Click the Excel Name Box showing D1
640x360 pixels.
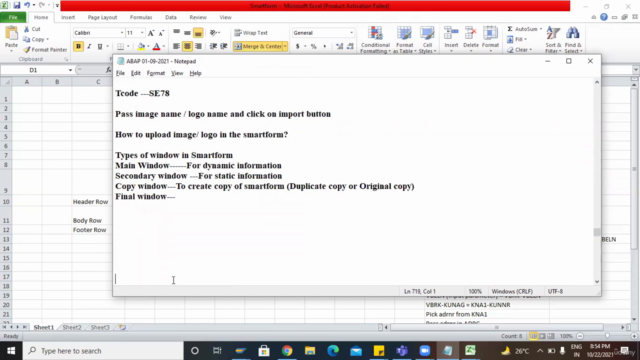tap(33, 70)
